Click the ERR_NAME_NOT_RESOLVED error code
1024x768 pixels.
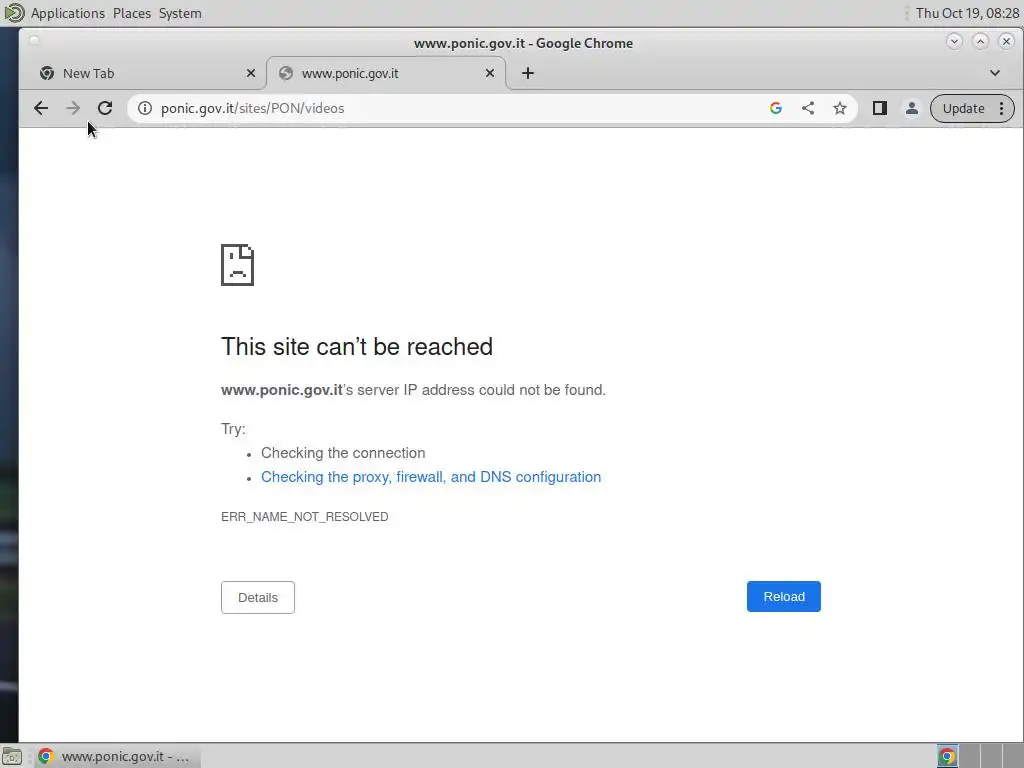coord(305,517)
